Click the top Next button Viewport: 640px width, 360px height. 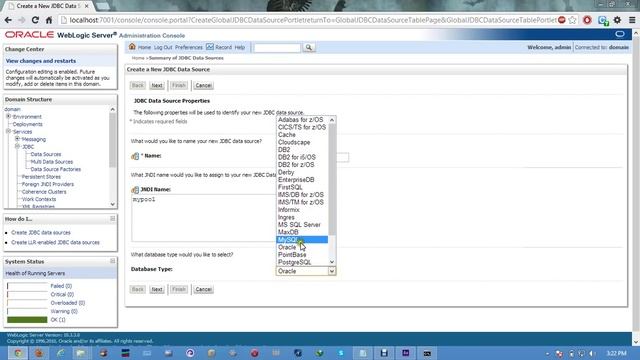point(157,85)
